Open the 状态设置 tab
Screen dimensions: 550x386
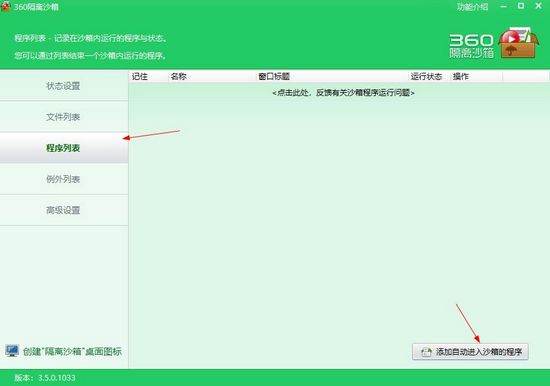(x=63, y=86)
